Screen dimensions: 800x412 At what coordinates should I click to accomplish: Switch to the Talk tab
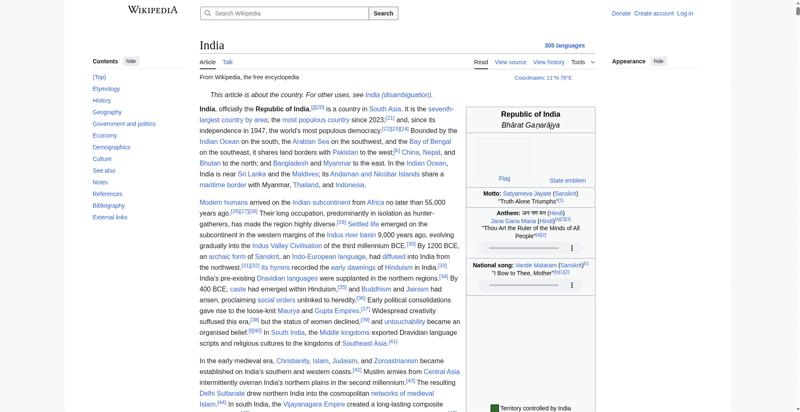pos(228,62)
